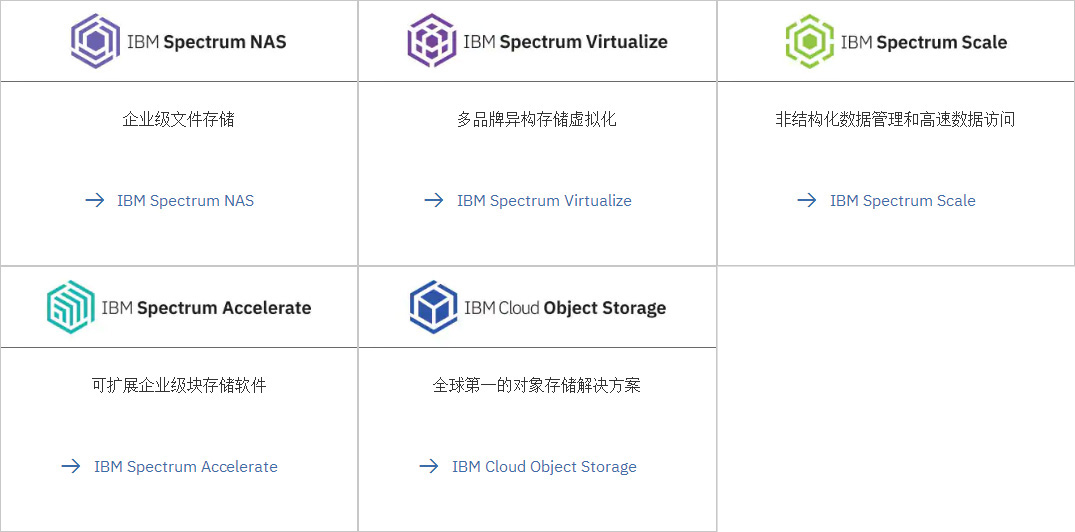Click the arrow icon beside IBM Spectrum Virtualize link
This screenshot has height=532, width=1075.
click(x=434, y=200)
